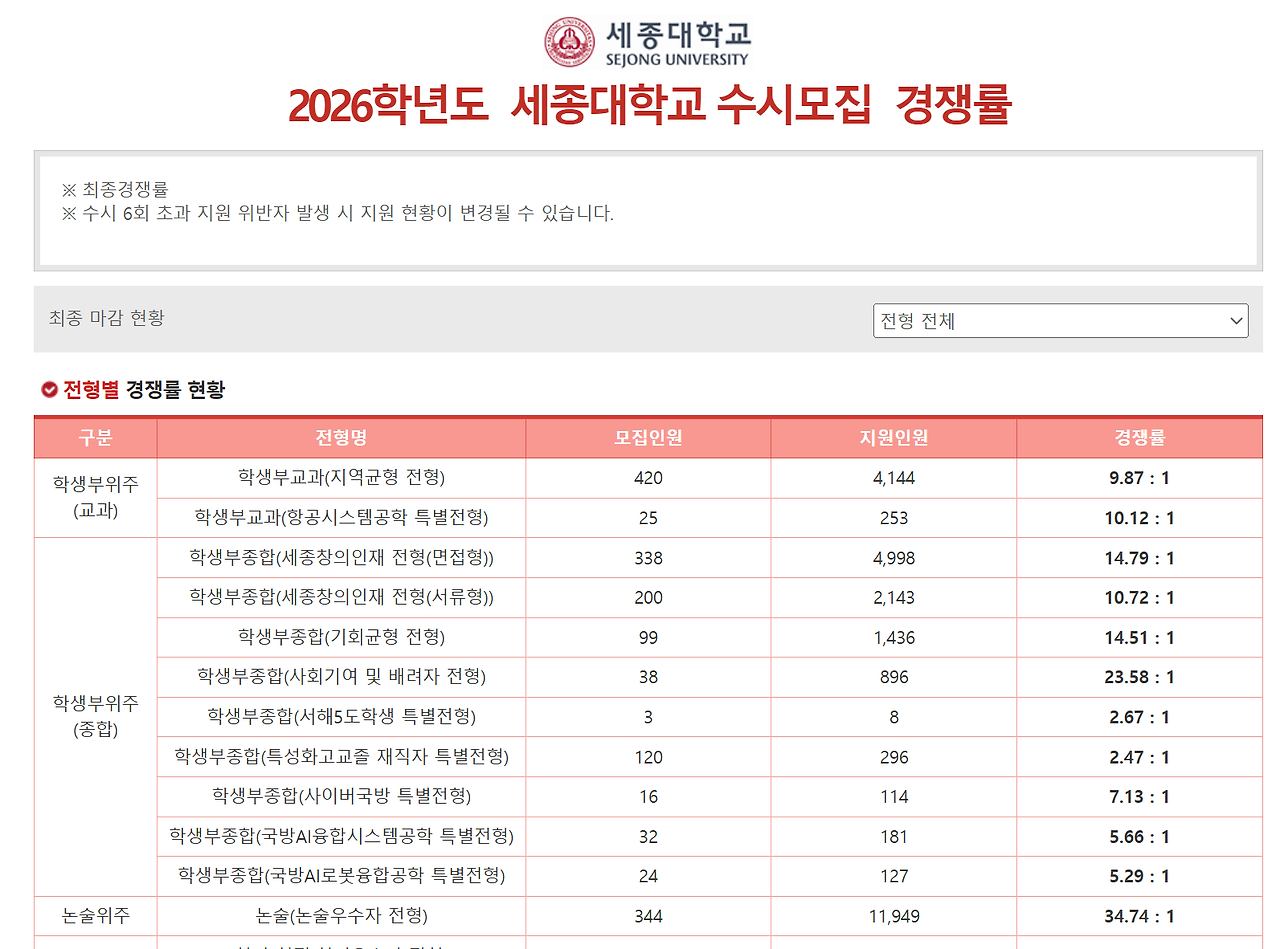Viewport: 1280px width, 949px height.
Task: Click the red arrow icon beside 전형별 경쟁률 현황
Action: pos(49,390)
